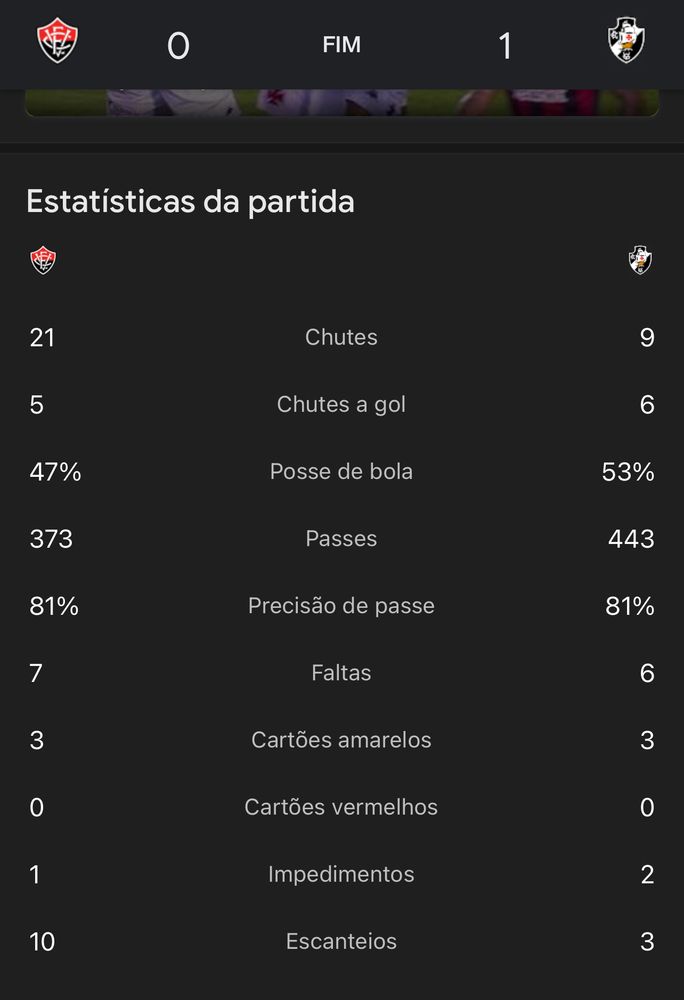The width and height of the screenshot is (684, 1000).
Task: Tap the Vitória crest in score header
Action: pyautogui.click(x=57, y=41)
